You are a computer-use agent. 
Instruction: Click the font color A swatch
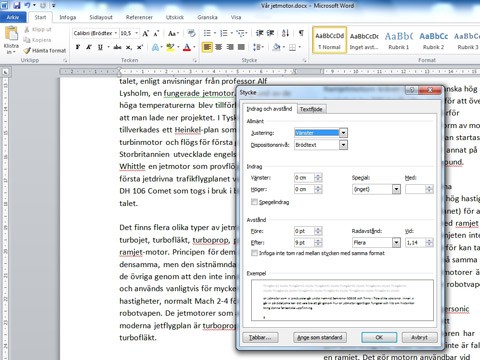pos(187,47)
